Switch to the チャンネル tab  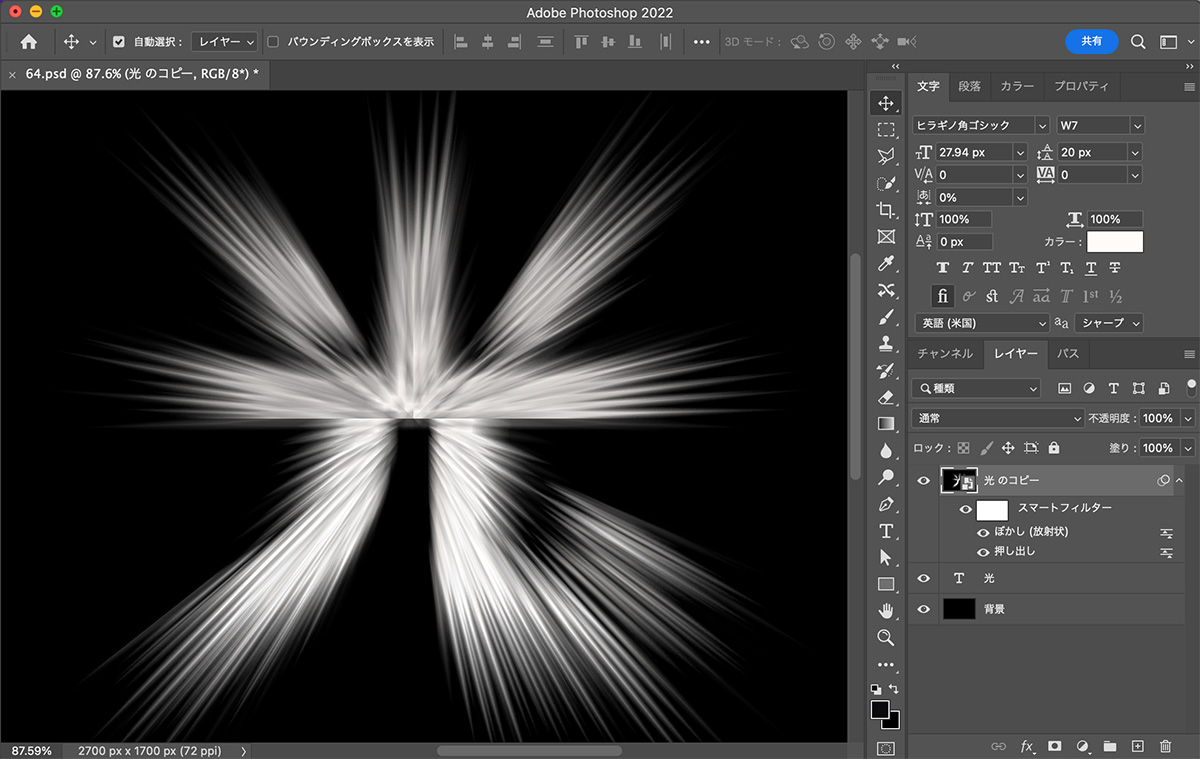945,354
